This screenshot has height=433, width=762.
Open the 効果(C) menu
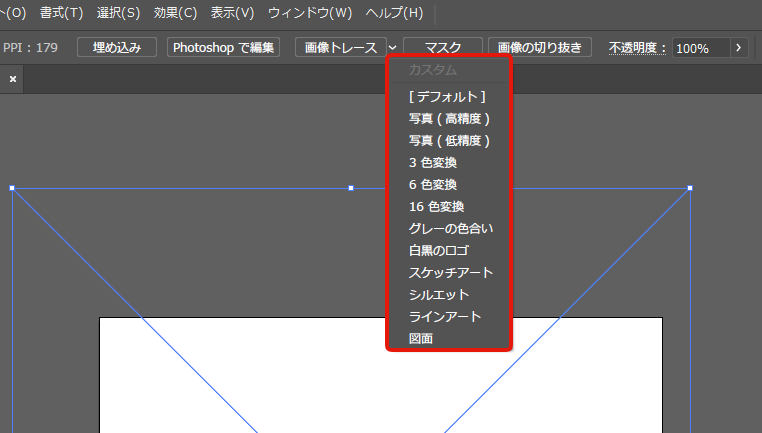[x=176, y=14]
